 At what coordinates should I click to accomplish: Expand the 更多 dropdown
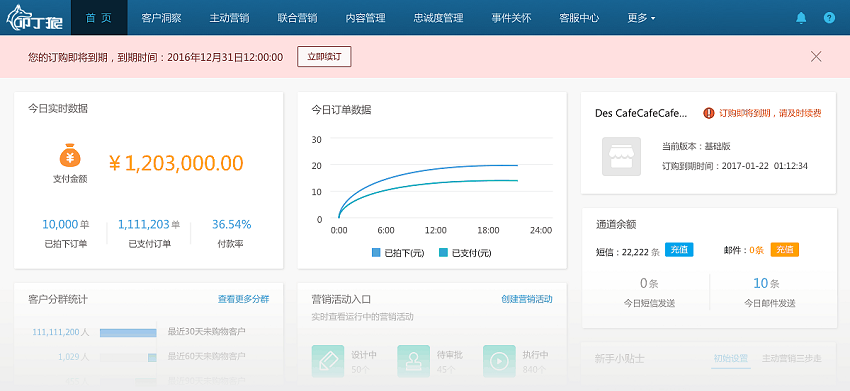point(641,18)
